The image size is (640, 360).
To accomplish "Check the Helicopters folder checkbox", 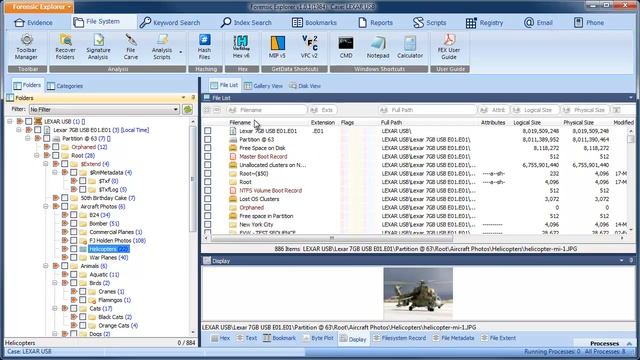I will pos(73,249).
